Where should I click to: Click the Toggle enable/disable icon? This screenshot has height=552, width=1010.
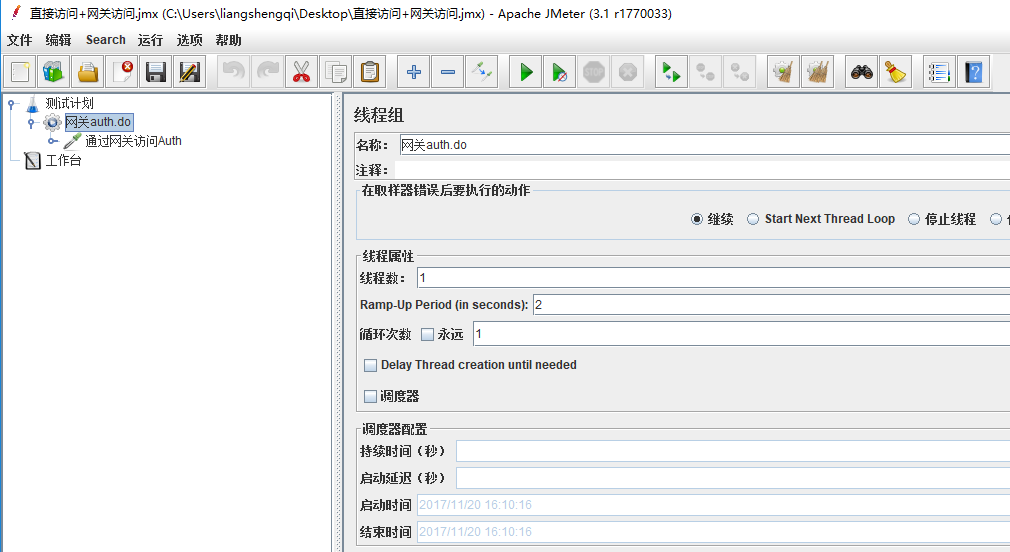click(482, 71)
